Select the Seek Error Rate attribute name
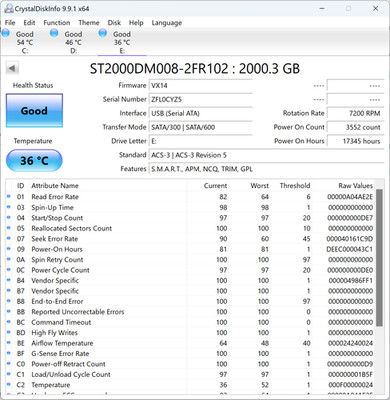Screen dimensions: 390x400 (x=55, y=239)
